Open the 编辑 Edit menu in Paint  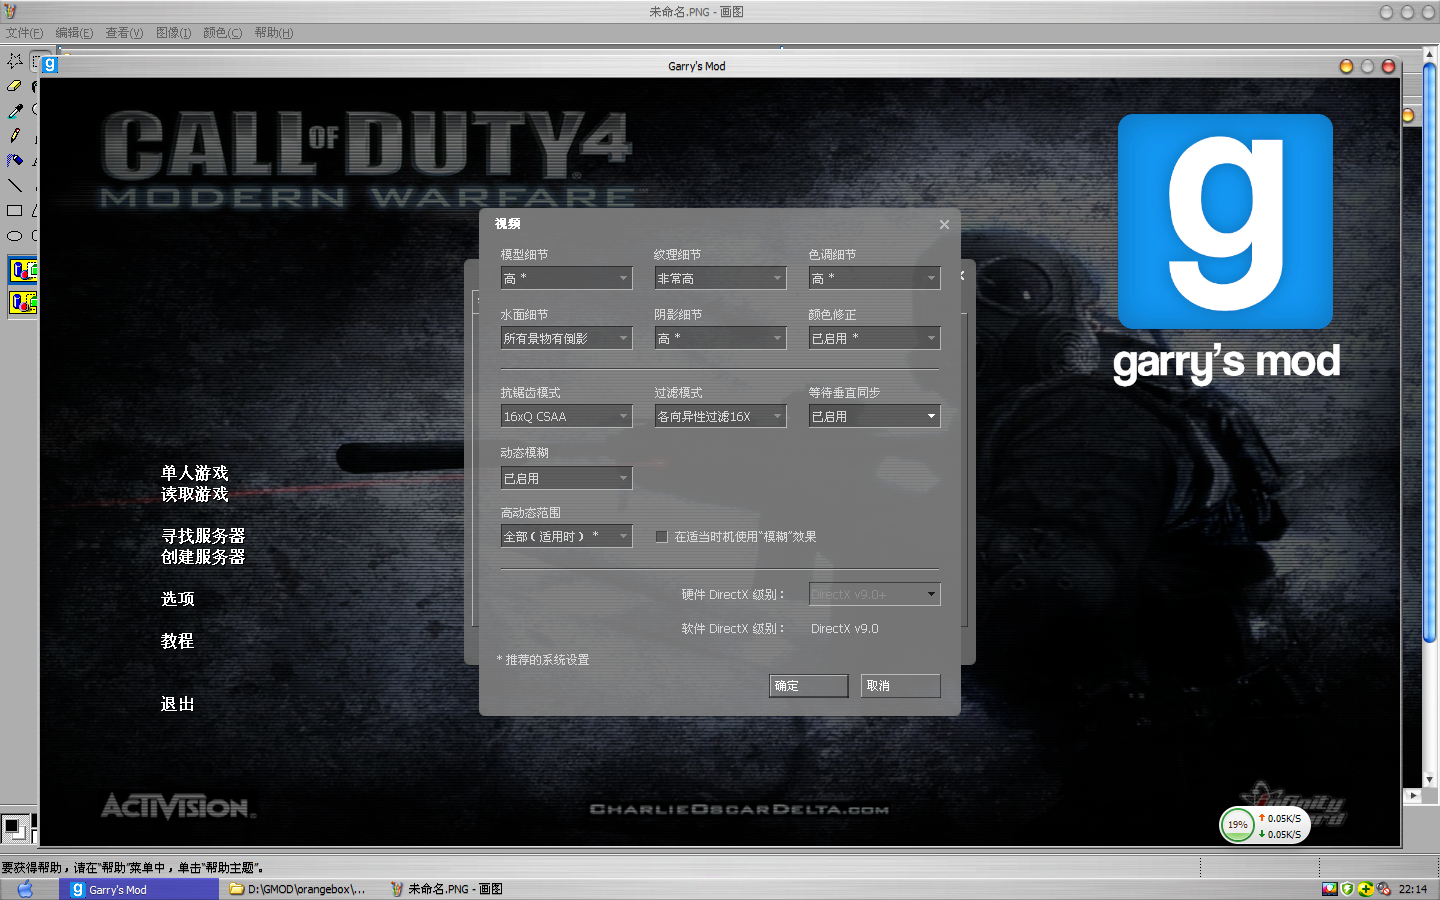pos(74,33)
